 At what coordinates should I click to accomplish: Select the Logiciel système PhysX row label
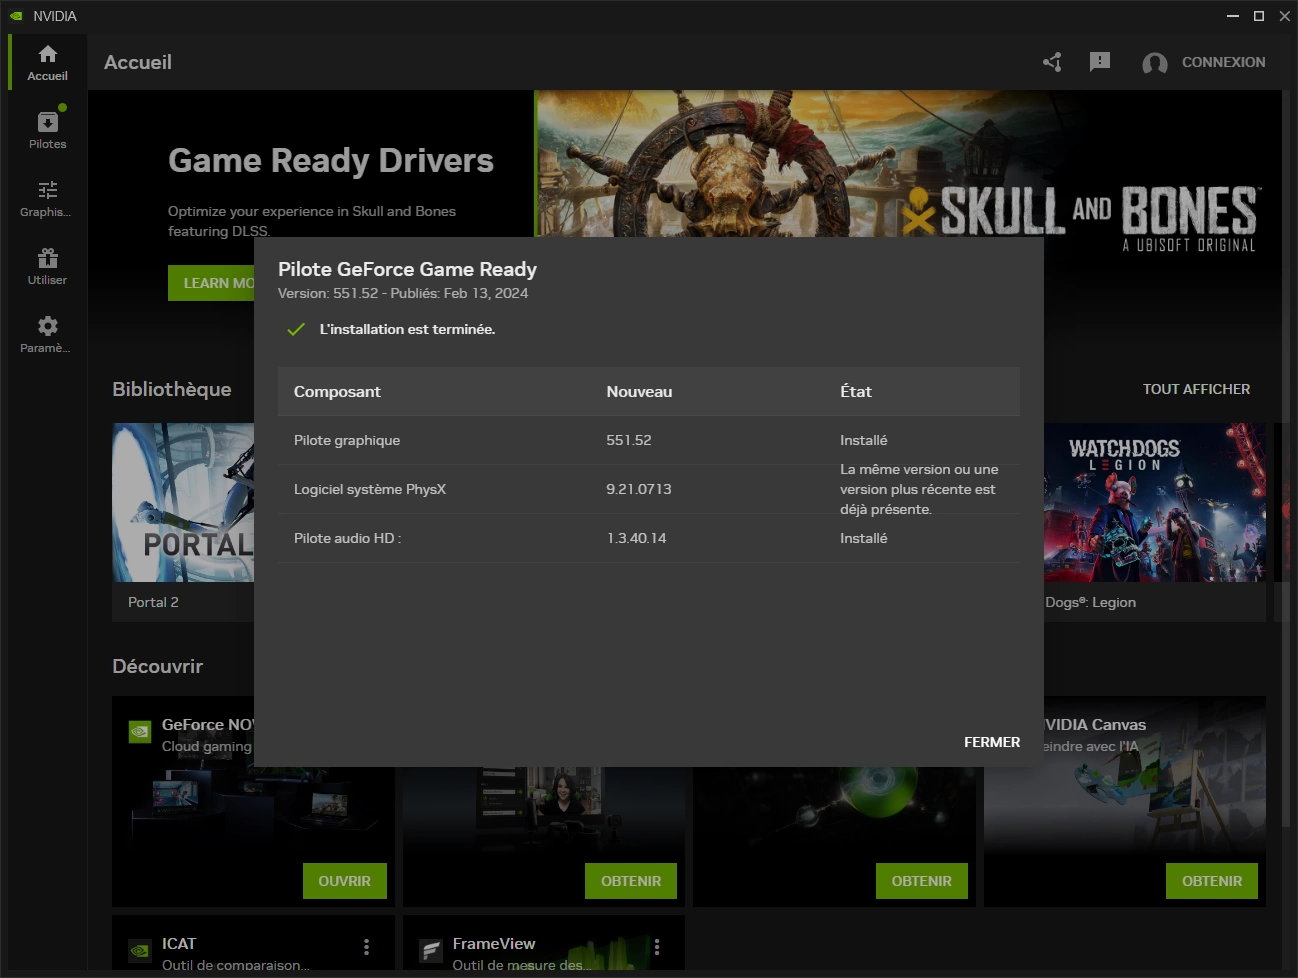[370, 489]
